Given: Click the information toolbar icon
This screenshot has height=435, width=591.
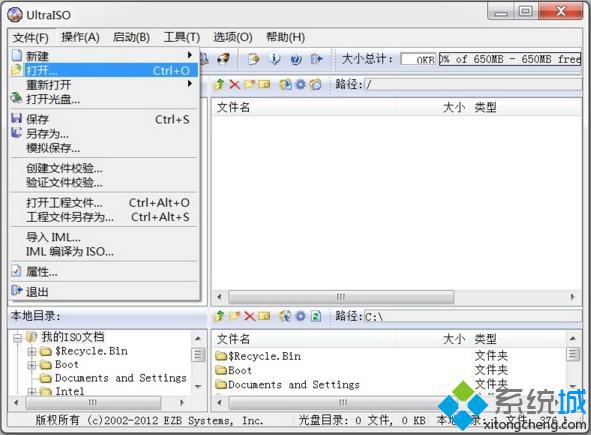Looking at the screenshot, I should pyautogui.click(x=276, y=59).
